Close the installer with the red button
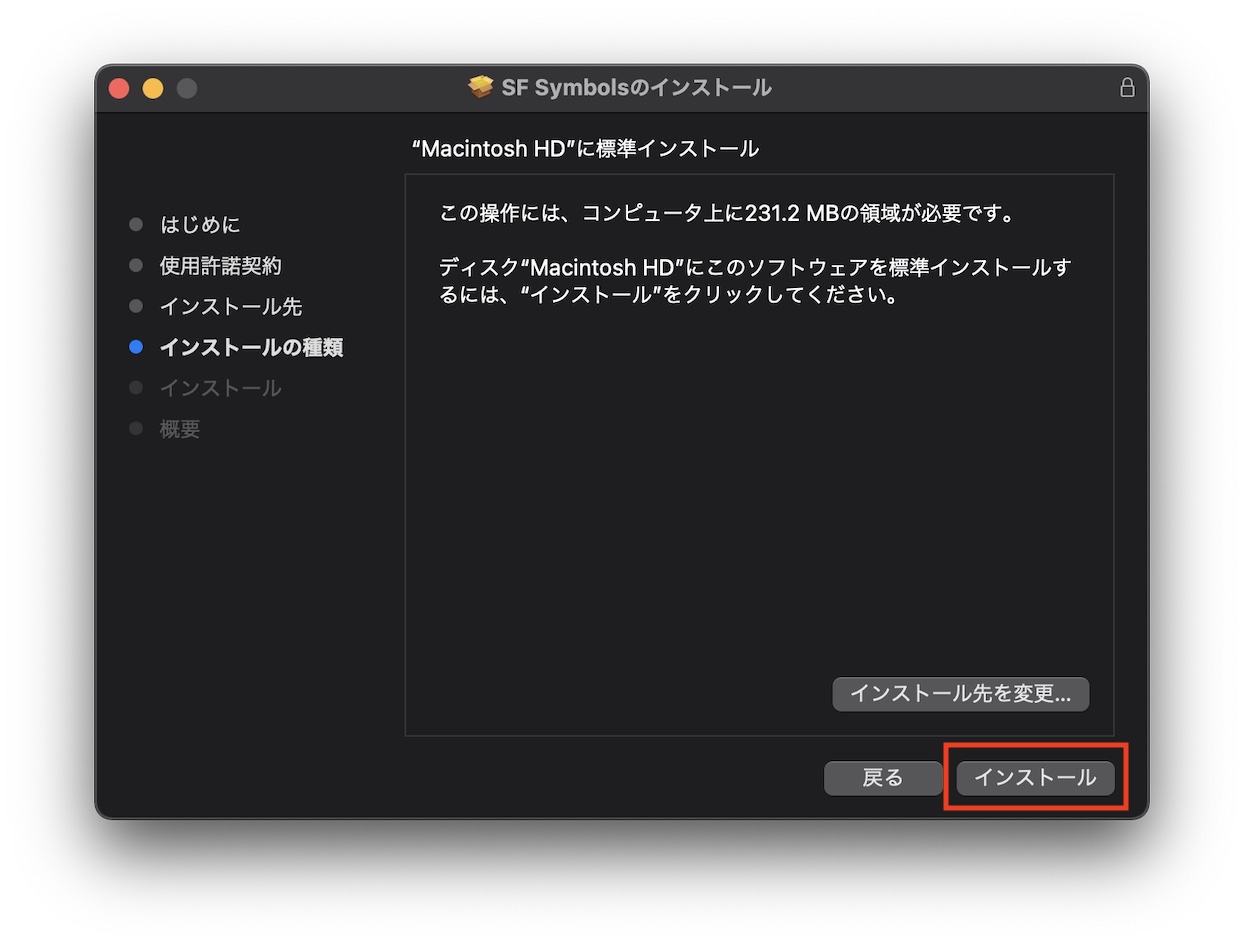This screenshot has width=1244, height=945. point(119,88)
